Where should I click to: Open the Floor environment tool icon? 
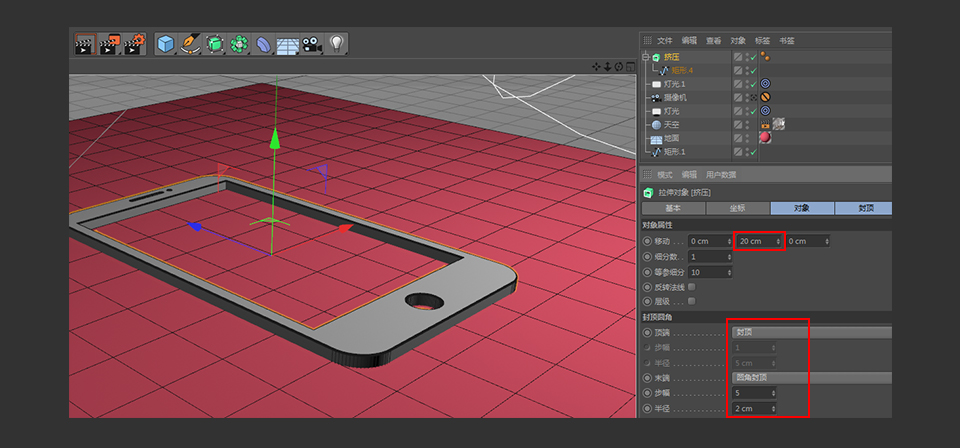[x=288, y=45]
